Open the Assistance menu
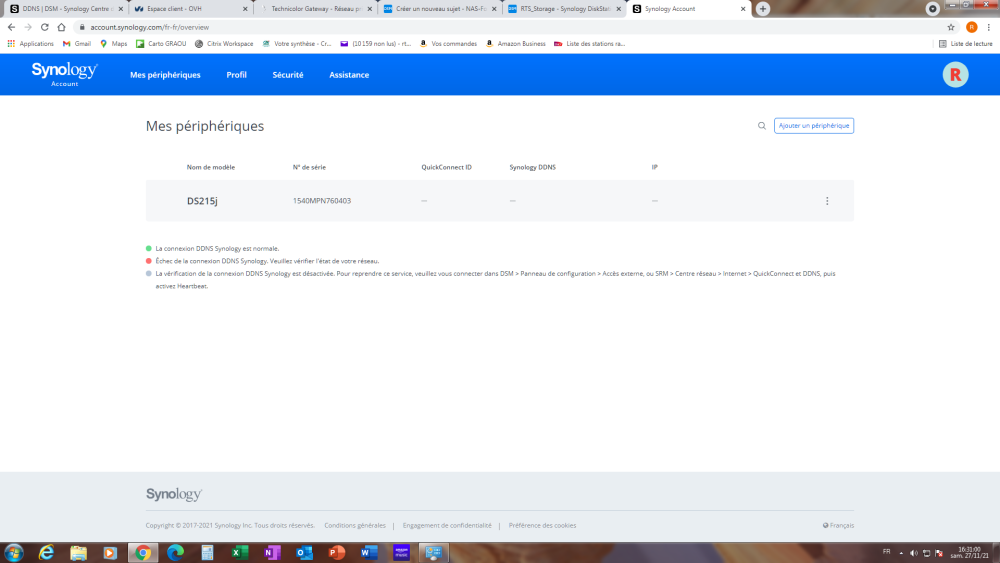The height and width of the screenshot is (563, 1000). coord(349,75)
